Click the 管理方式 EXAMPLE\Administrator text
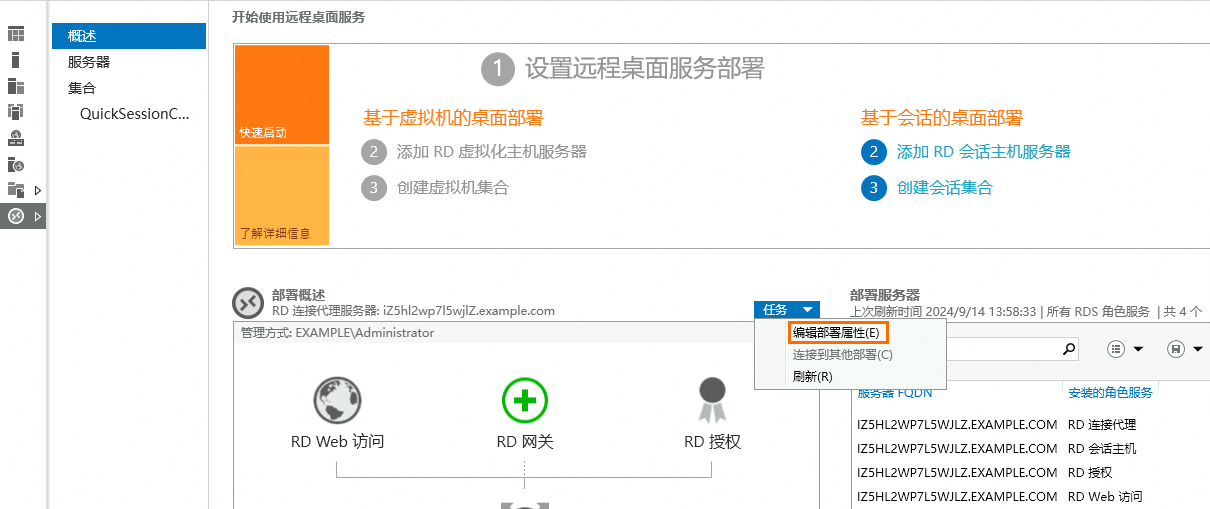This screenshot has width=1210, height=509. (338, 333)
